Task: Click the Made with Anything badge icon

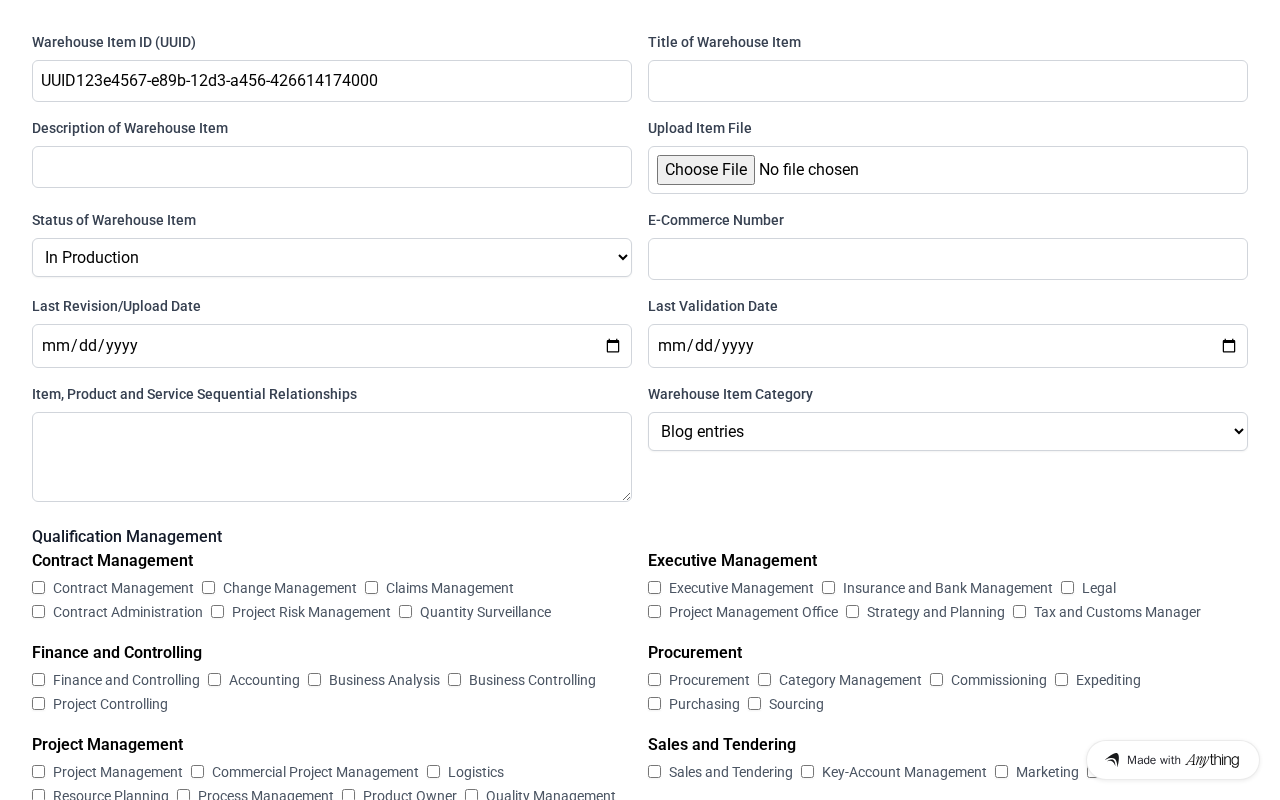Action: coord(1112,760)
